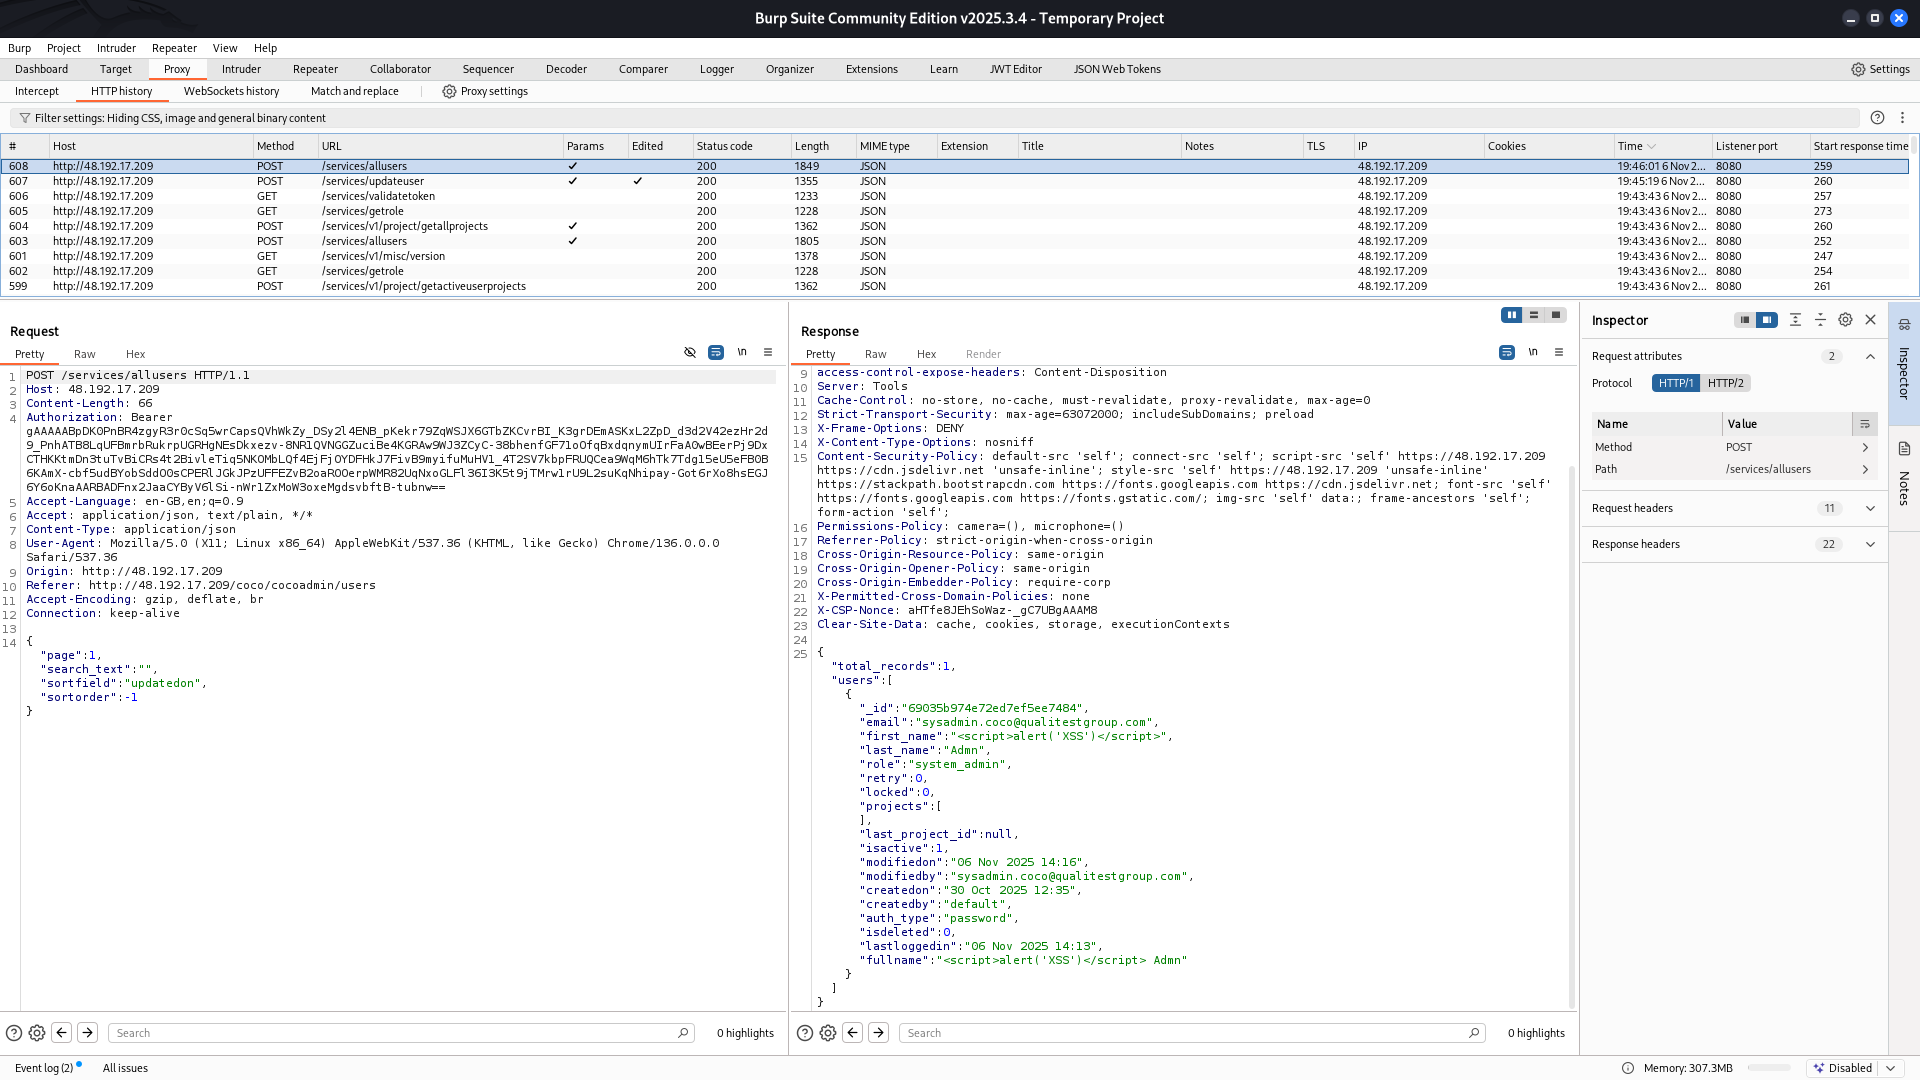Open the Request panel settings gear
This screenshot has width=1920, height=1080.
[37, 1033]
